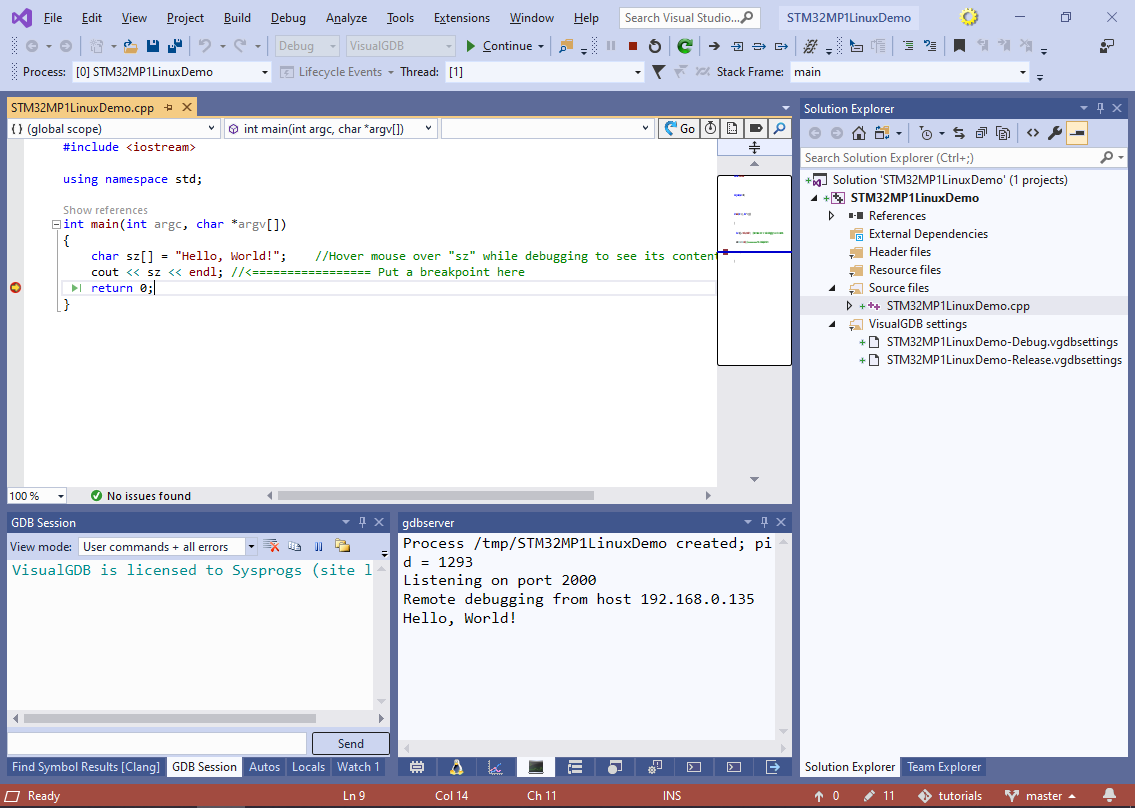Save the current file disk icon
The height and width of the screenshot is (808, 1135).
[153, 46]
